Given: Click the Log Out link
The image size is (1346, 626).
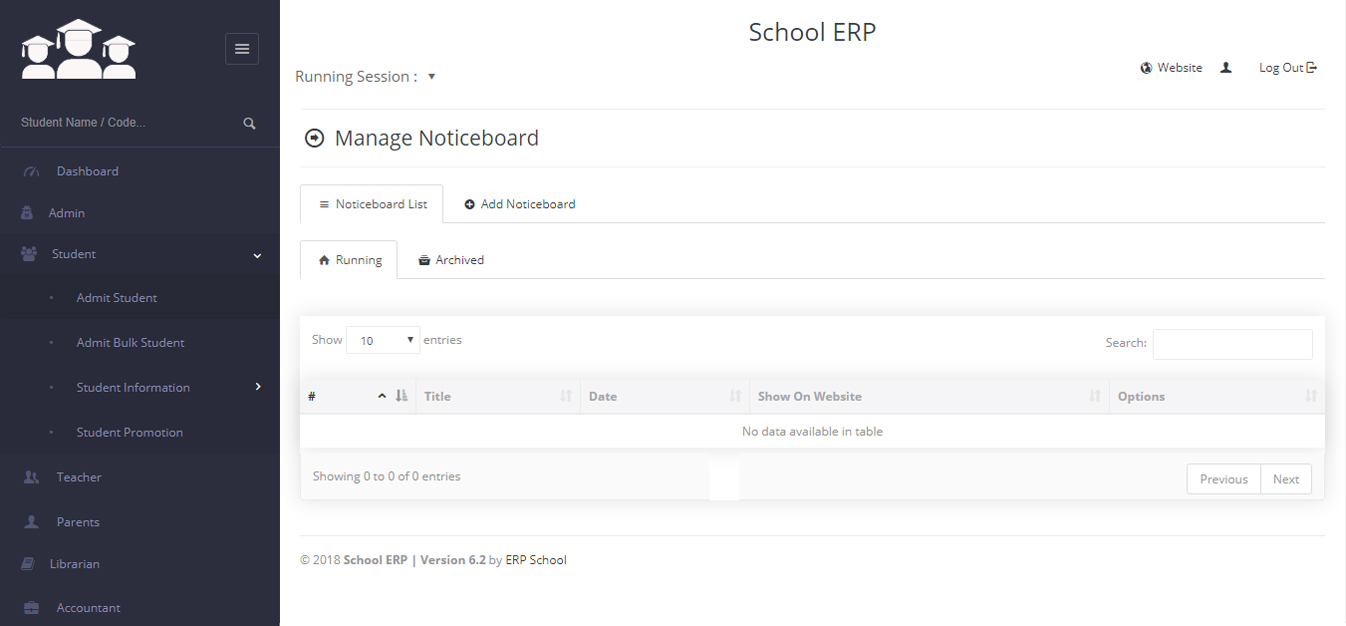Looking at the screenshot, I should 1287,68.
